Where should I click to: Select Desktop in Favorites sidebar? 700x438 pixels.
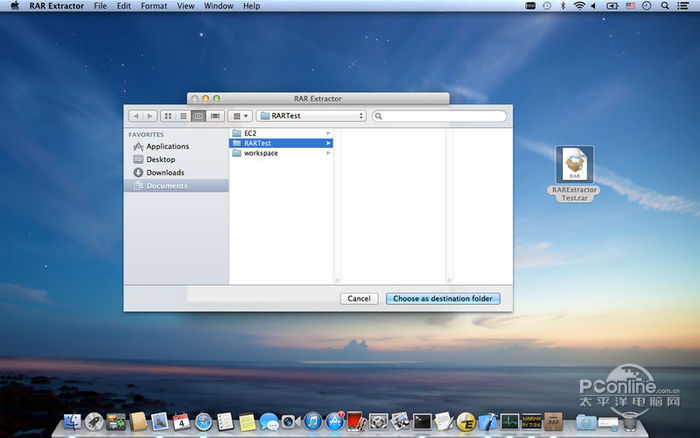click(160, 159)
